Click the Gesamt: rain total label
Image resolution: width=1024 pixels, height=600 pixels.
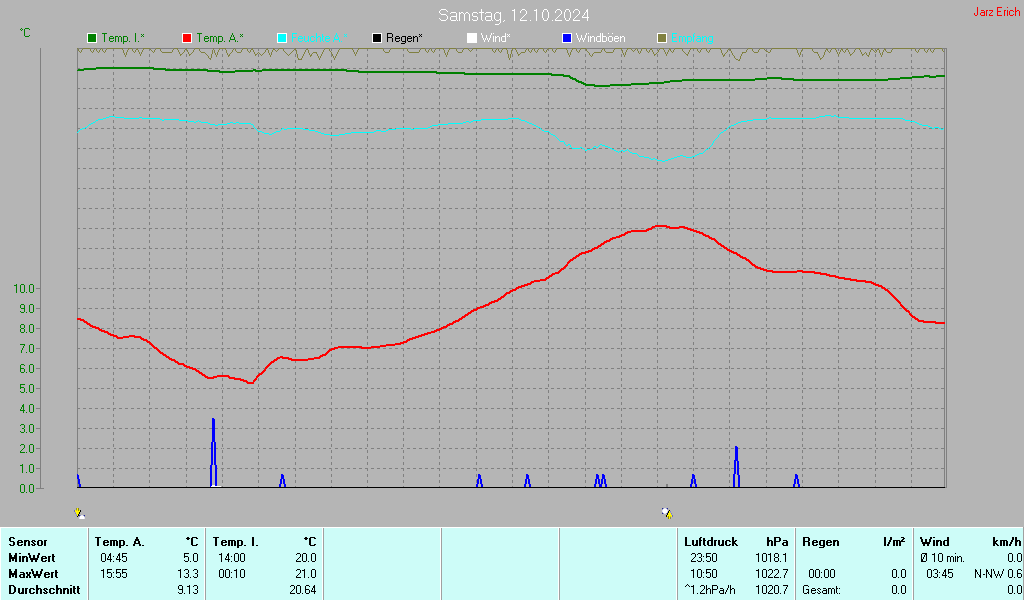[822, 590]
